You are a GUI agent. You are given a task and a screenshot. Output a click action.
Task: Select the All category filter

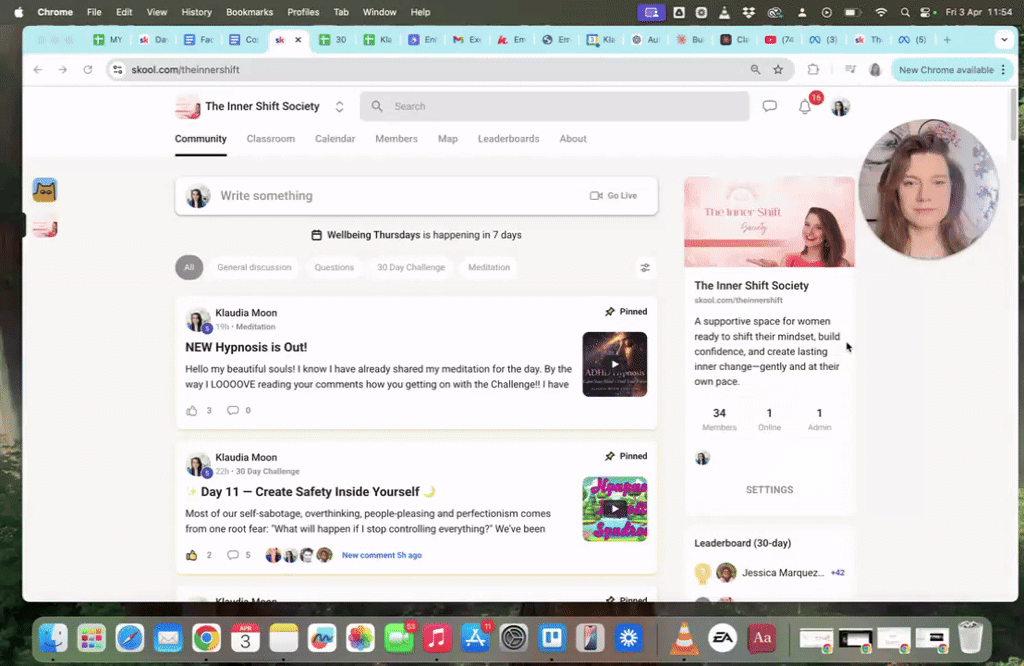click(189, 268)
